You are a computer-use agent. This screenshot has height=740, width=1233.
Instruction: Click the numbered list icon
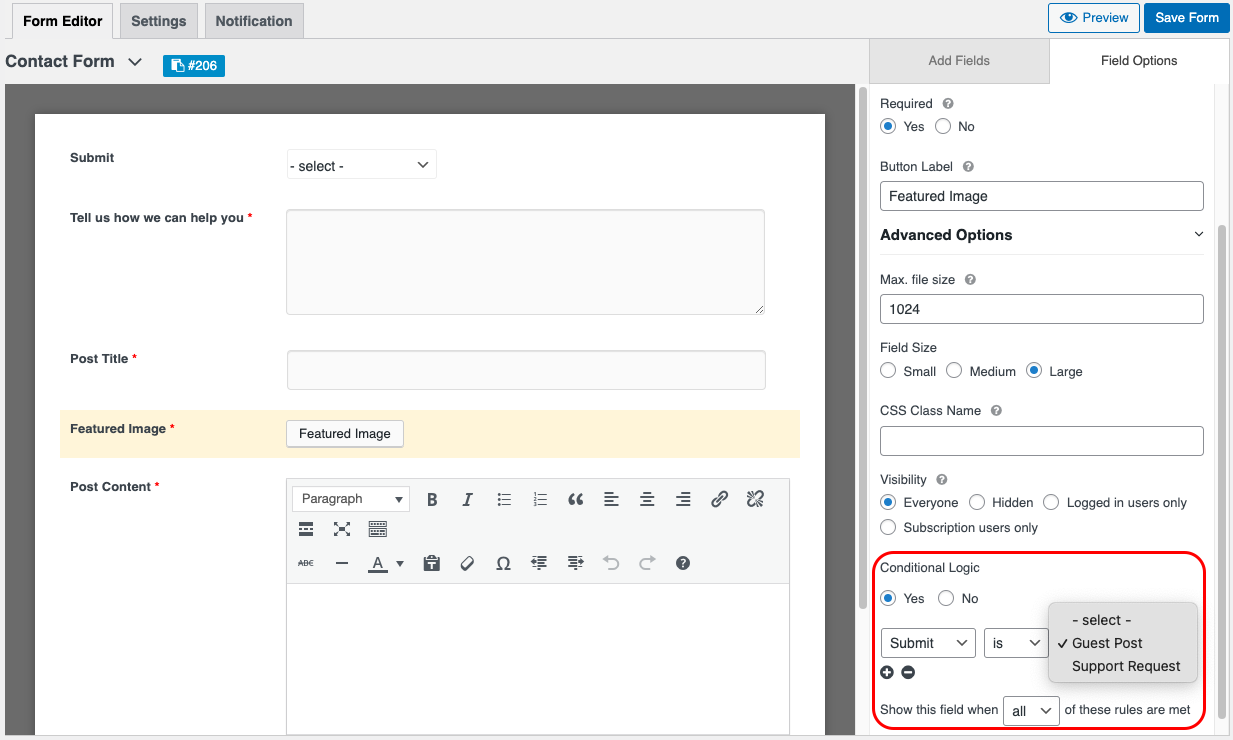point(540,499)
